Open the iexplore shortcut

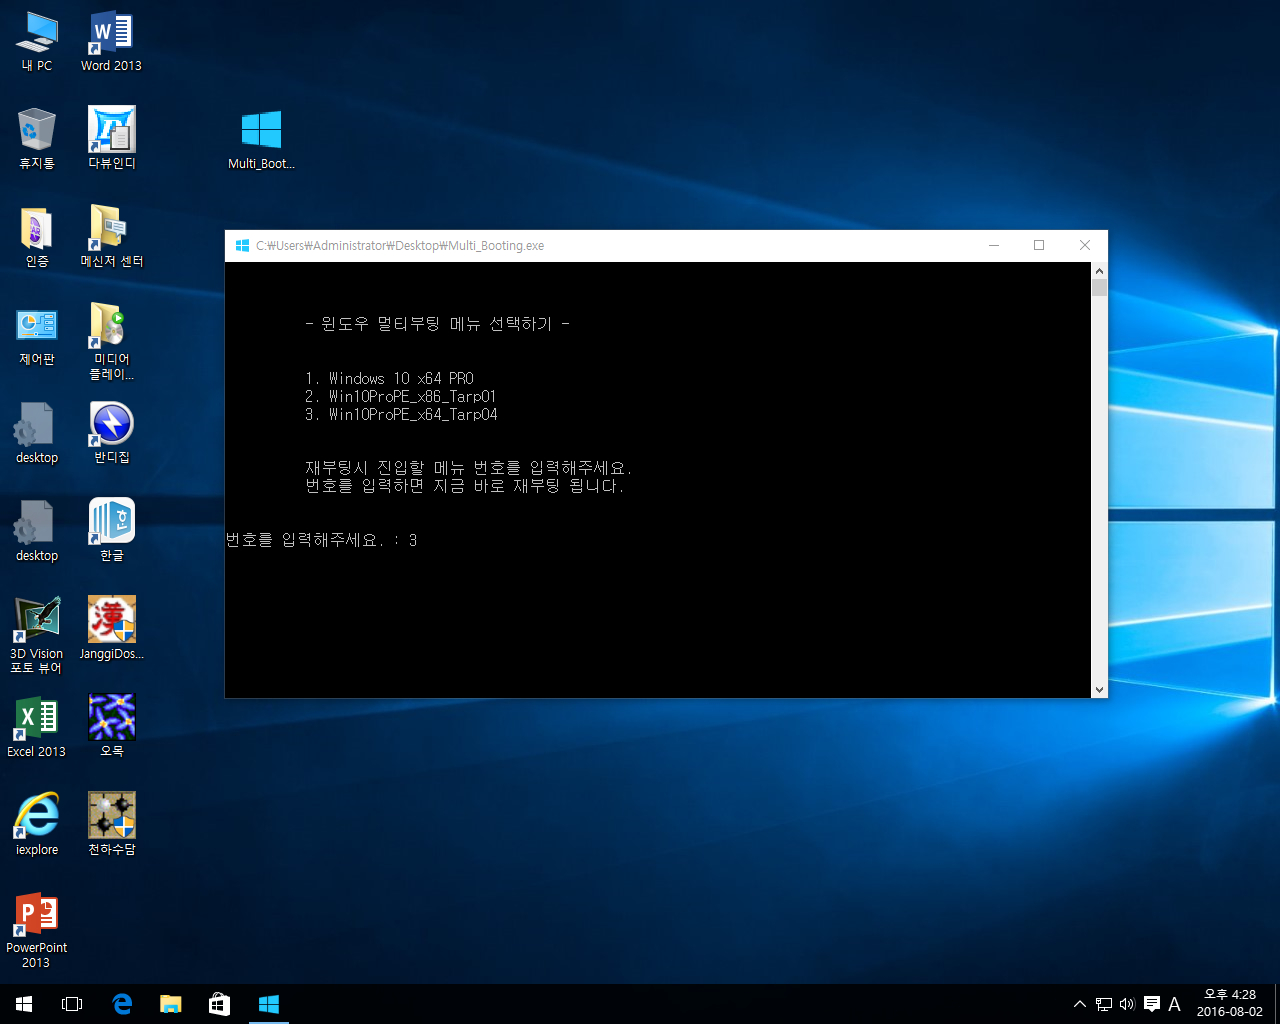pos(37,825)
